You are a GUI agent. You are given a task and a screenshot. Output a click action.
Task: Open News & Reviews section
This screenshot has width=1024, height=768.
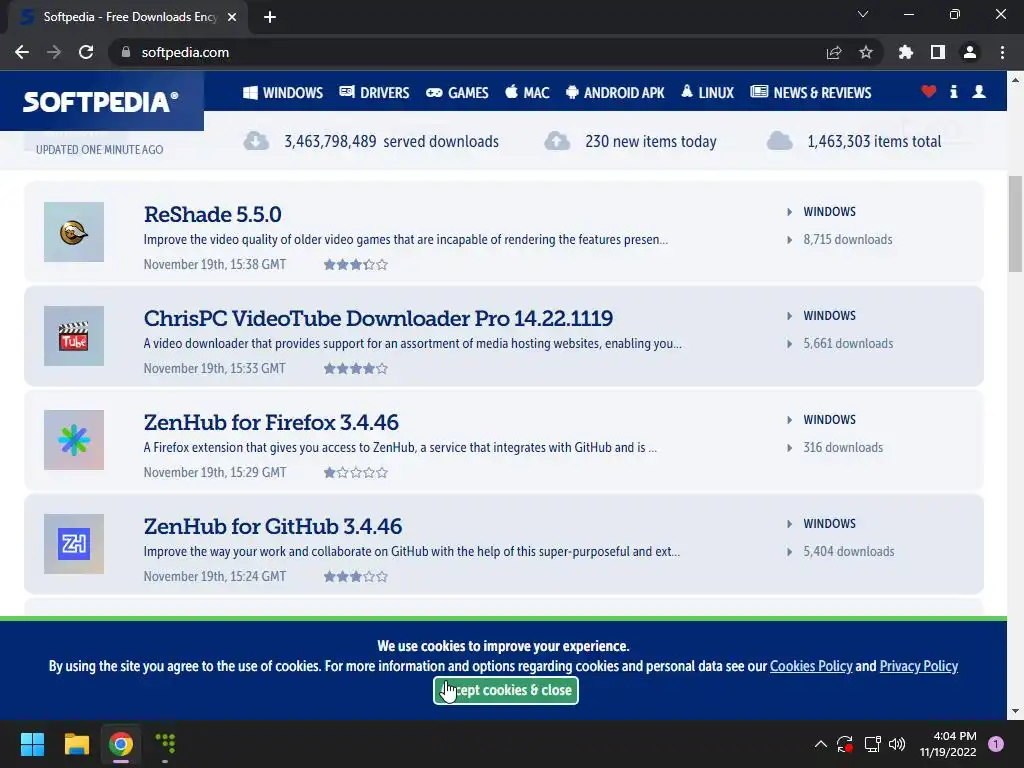(x=810, y=93)
